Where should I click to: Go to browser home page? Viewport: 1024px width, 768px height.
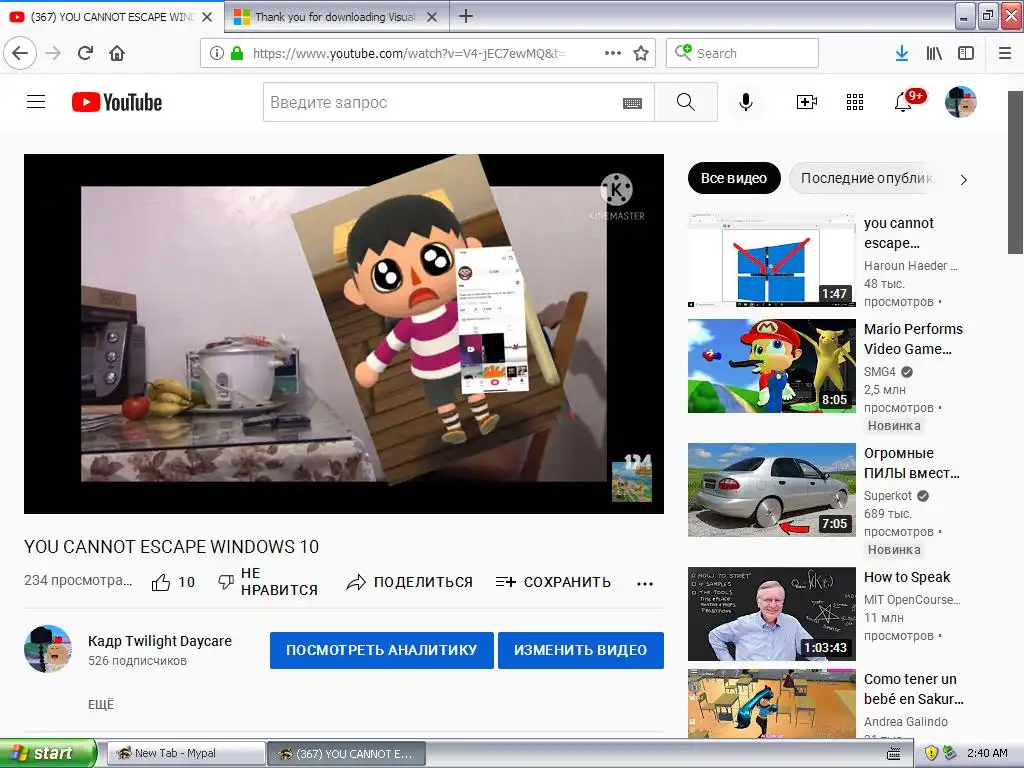click(117, 53)
